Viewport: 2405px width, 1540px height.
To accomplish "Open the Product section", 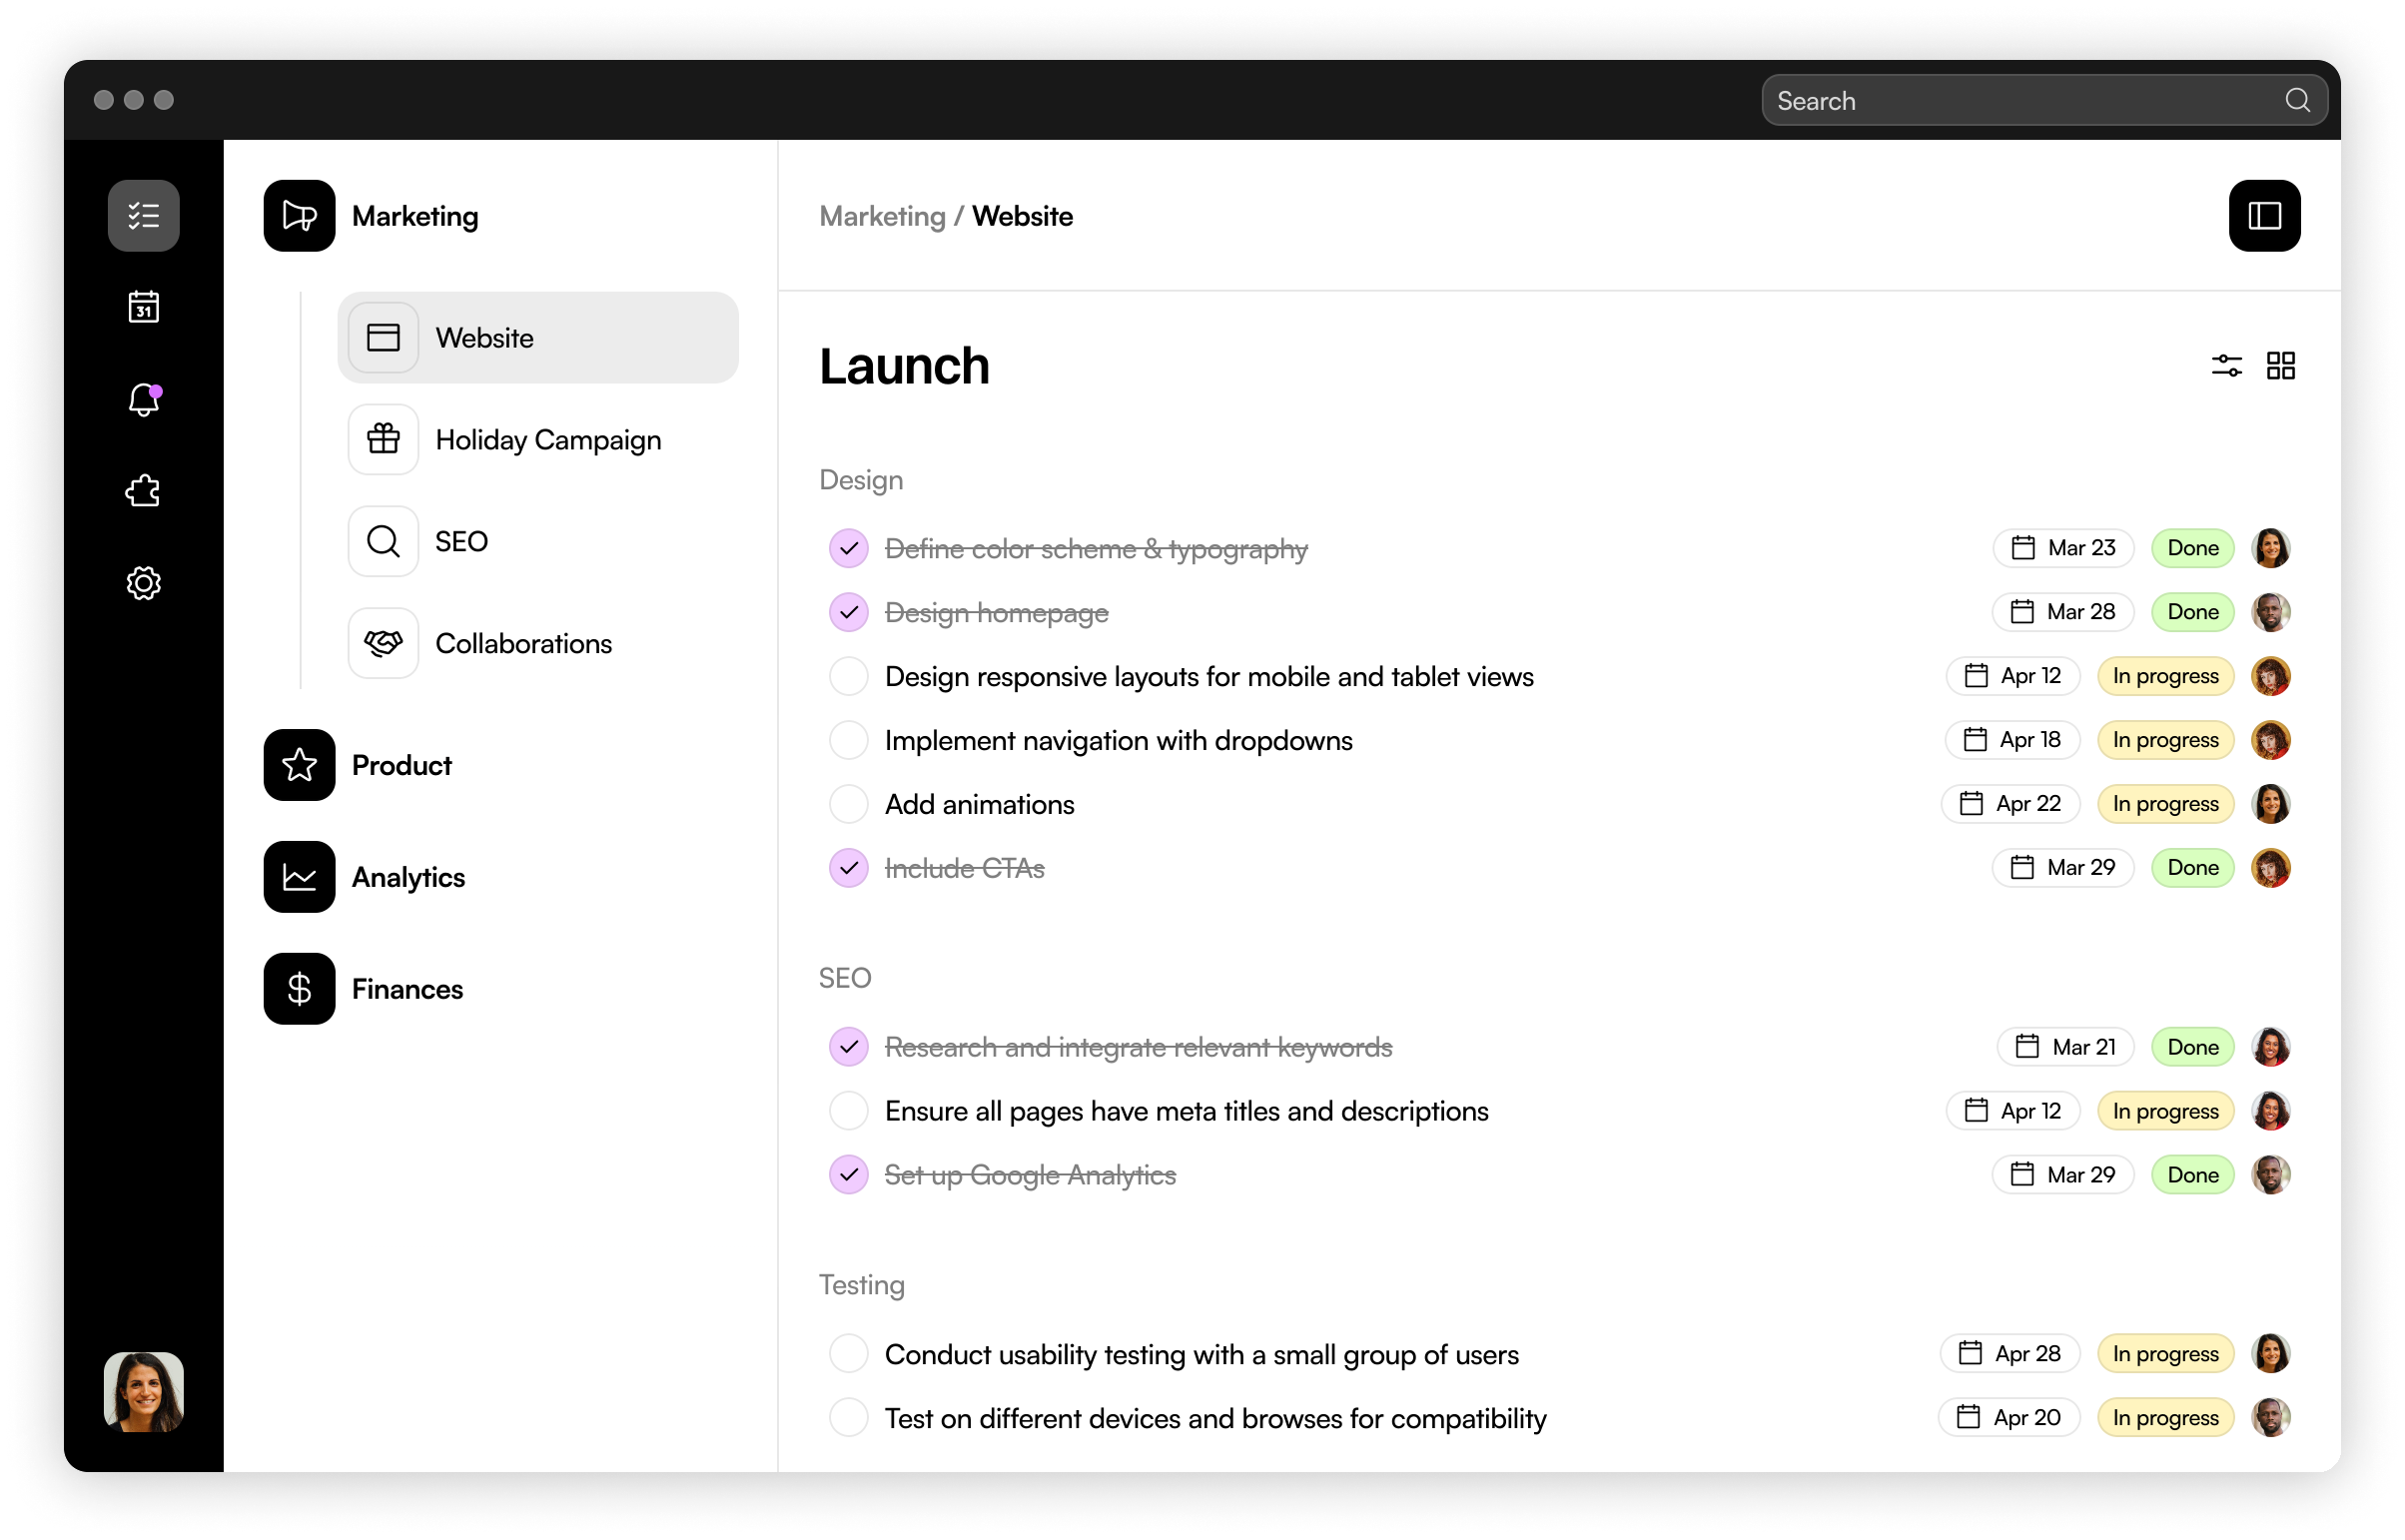I will click(x=298, y=765).
